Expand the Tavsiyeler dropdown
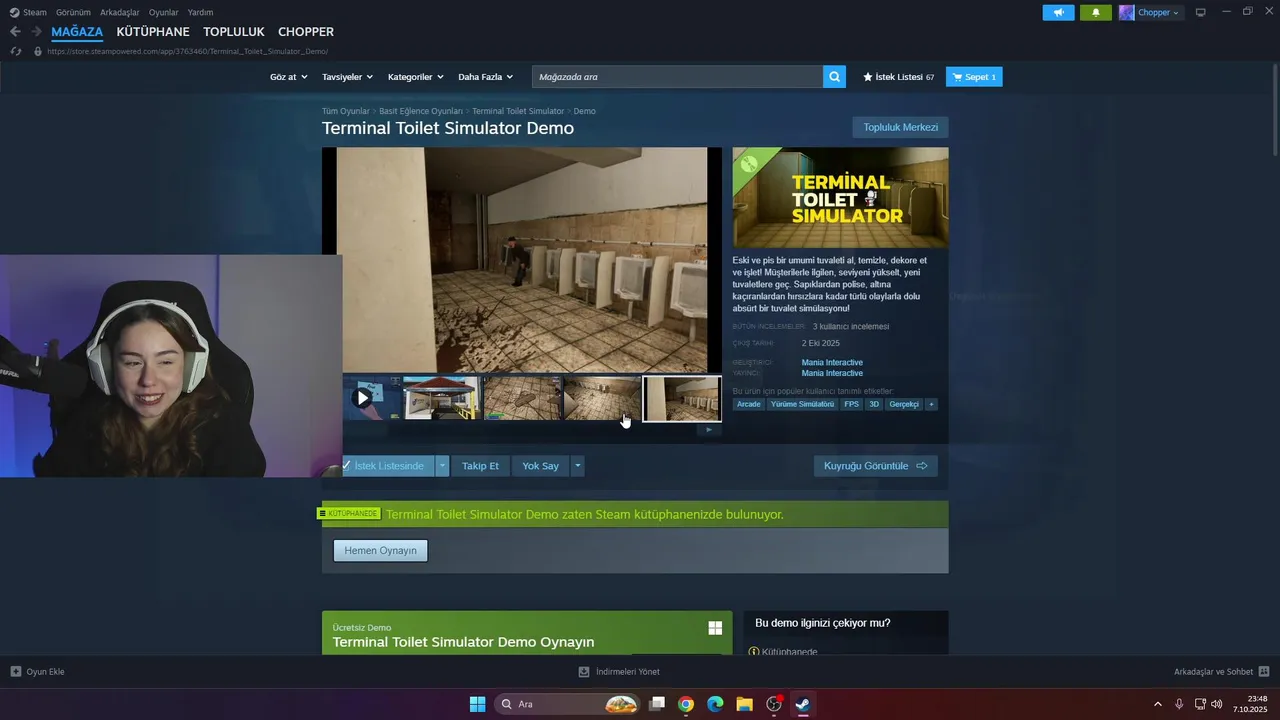This screenshot has height=720, width=1280. point(347,77)
